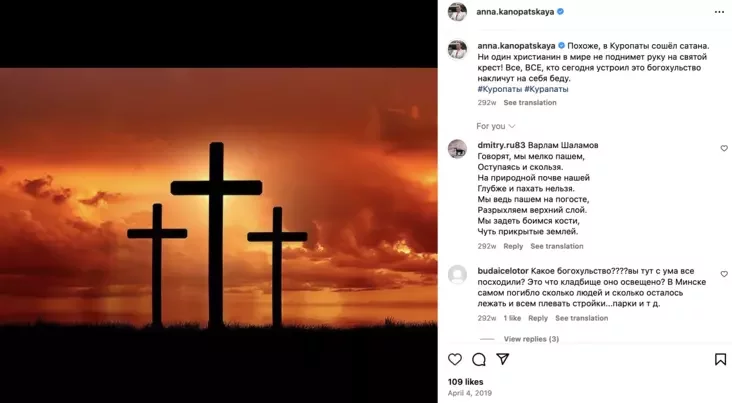
Task: Open the comment bubble icon
Action: pyautogui.click(x=479, y=359)
